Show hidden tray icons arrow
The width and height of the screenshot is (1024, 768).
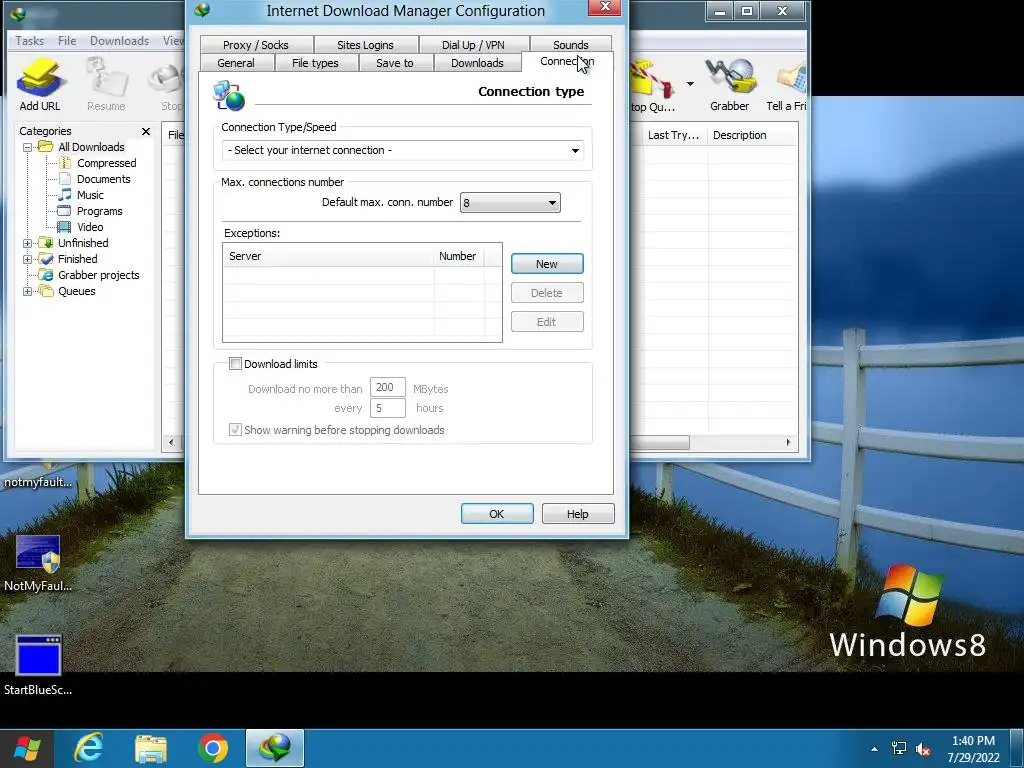coord(874,749)
